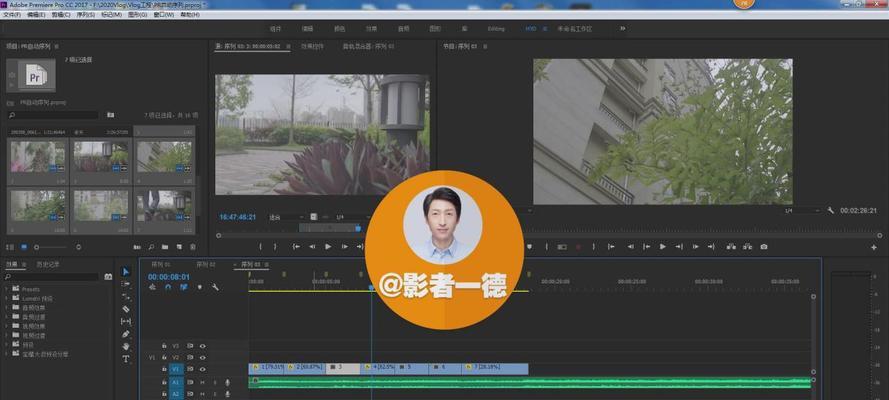Click the new custom bin icon in Effects panel

pyautogui.click(x=108, y=277)
